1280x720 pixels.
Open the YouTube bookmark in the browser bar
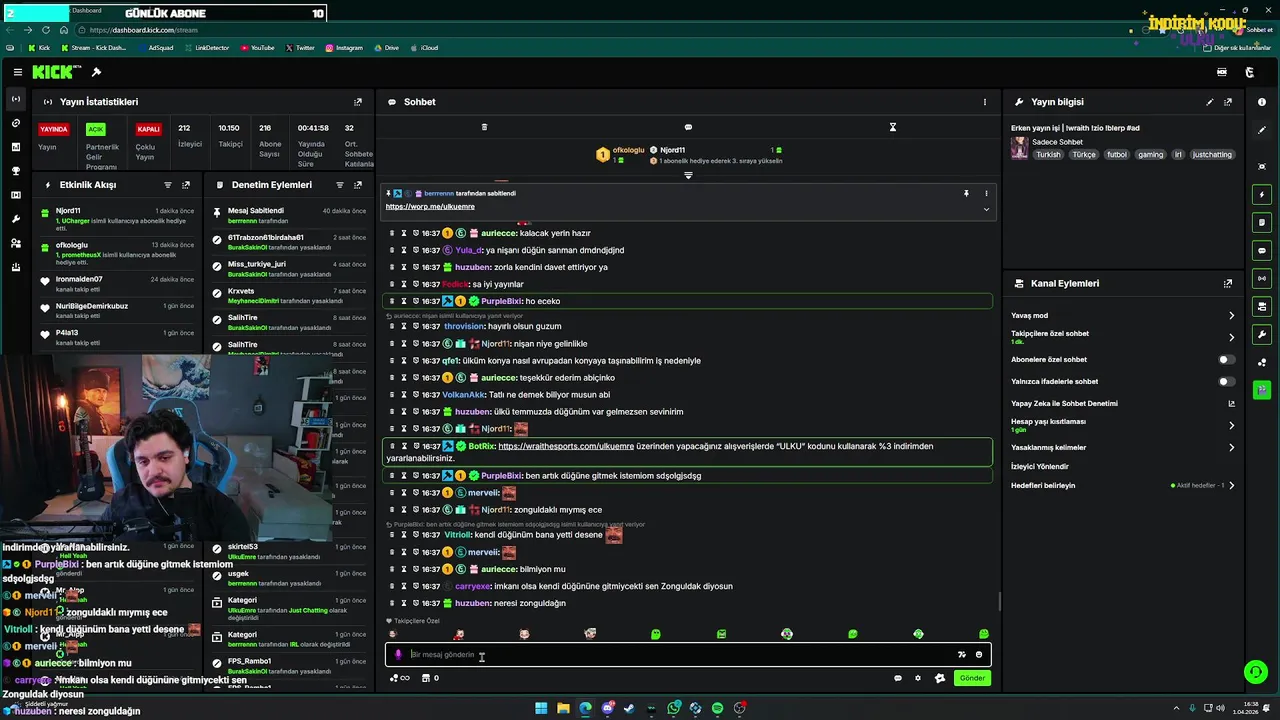[257, 47]
